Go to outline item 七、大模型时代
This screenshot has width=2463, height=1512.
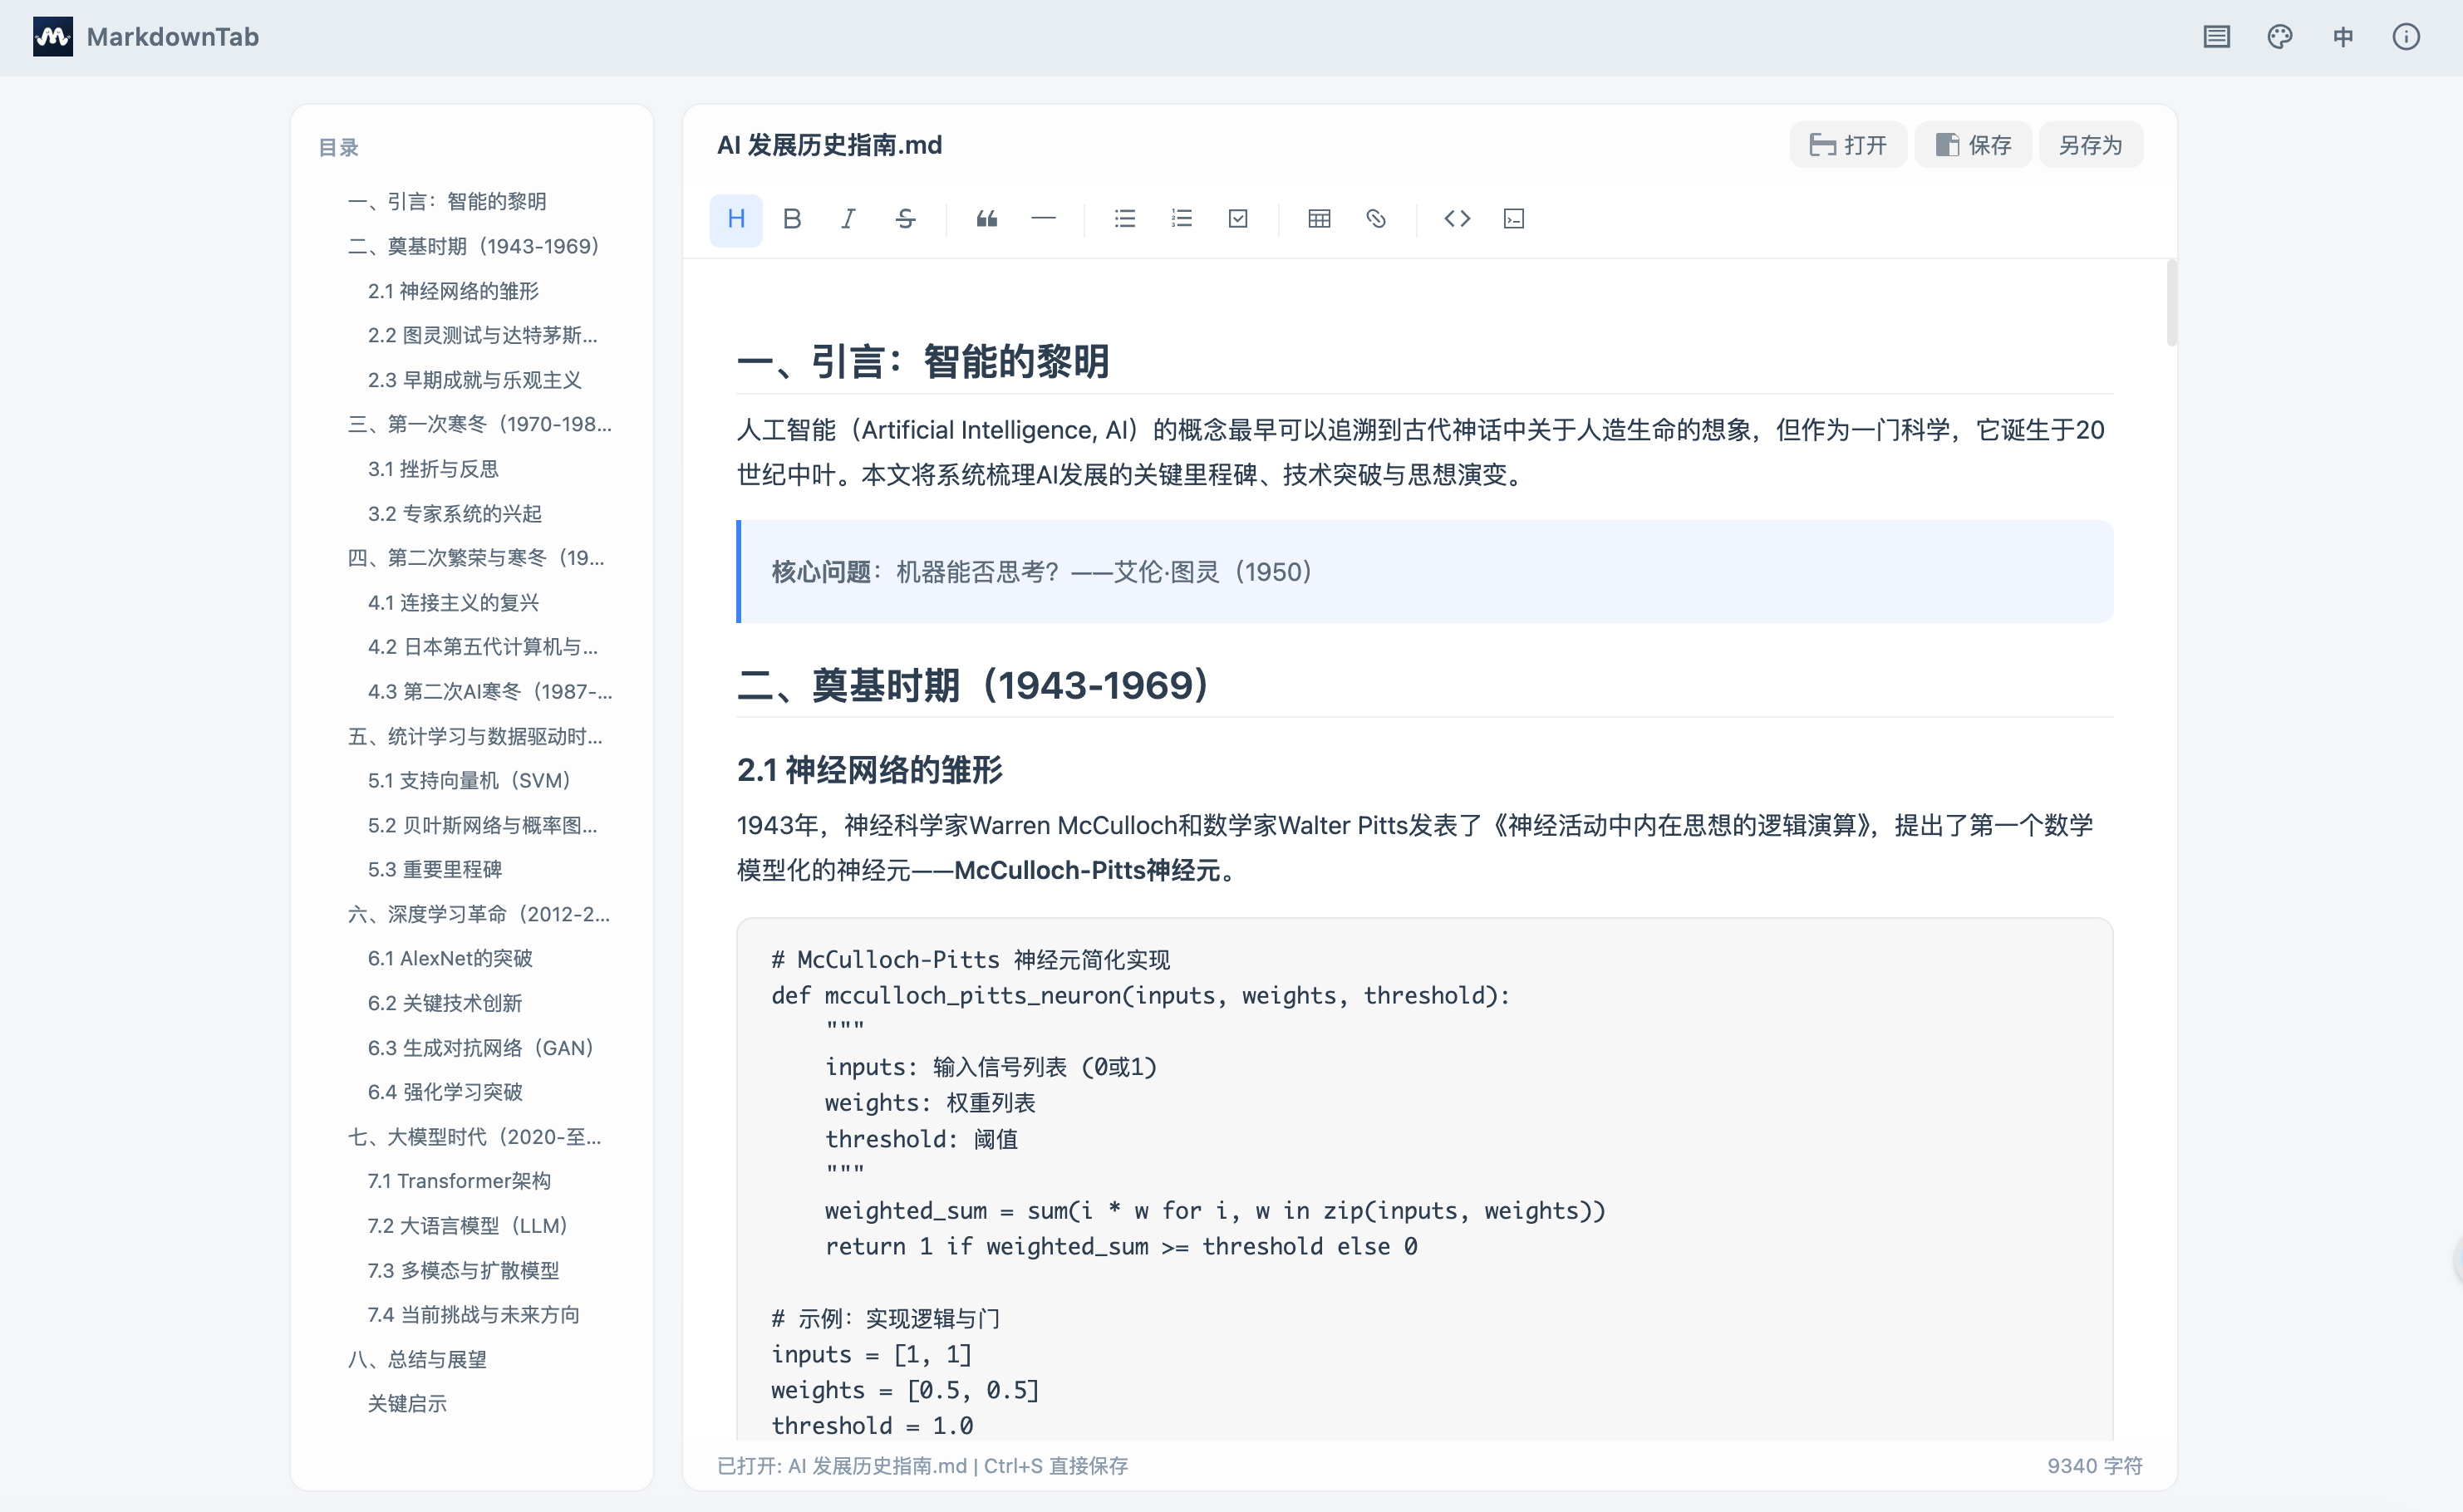point(474,1138)
